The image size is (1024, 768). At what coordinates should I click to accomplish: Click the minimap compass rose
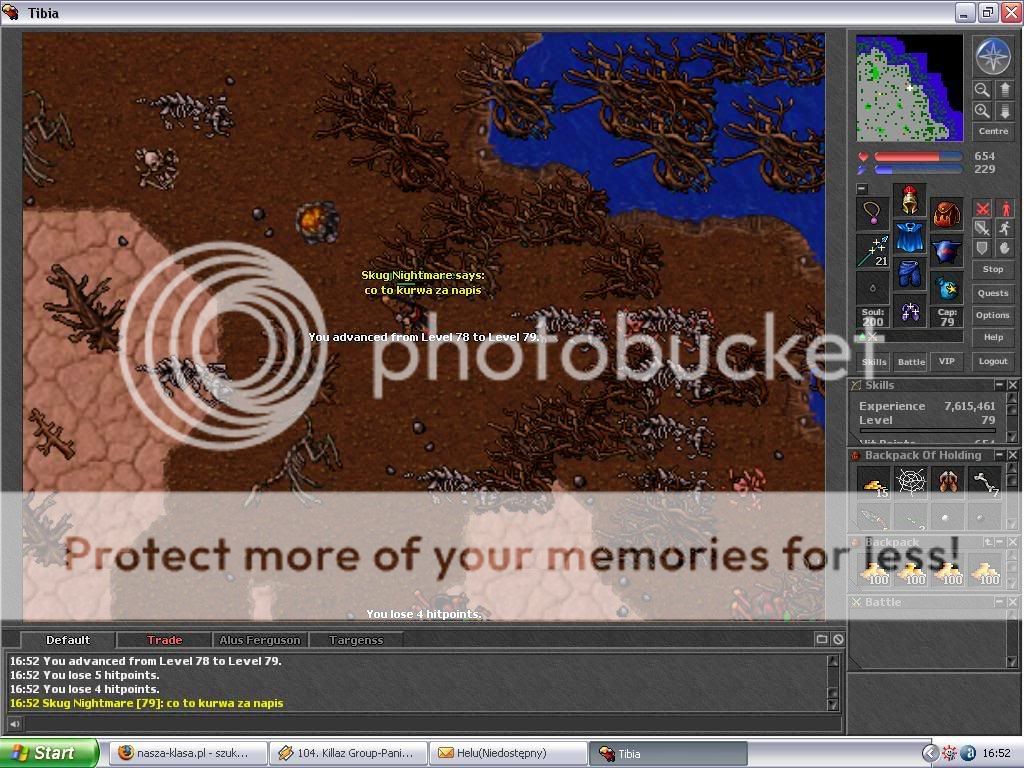pyautogui.click(x=993, y=57)
